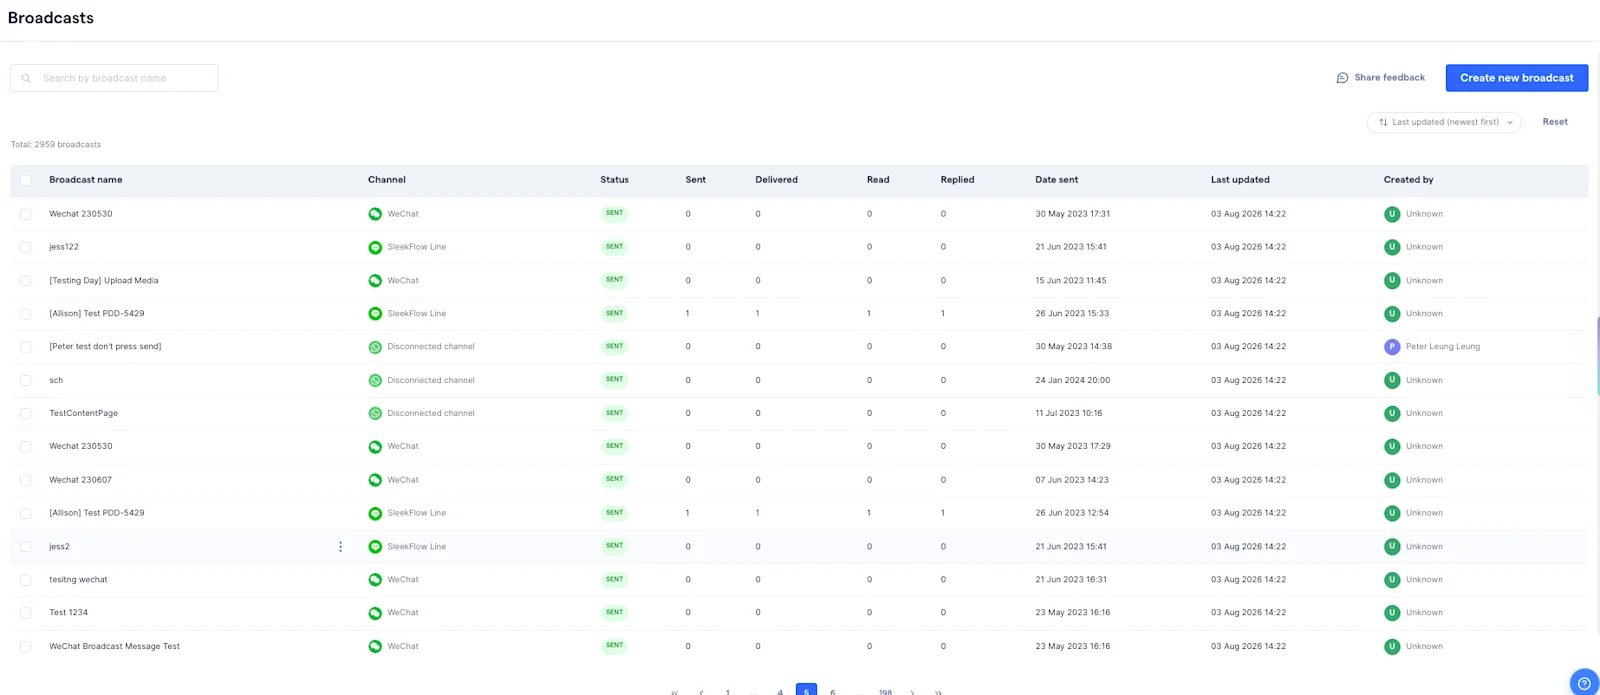
Task: Click the Peter Leung Leung purple avatar
Action: click(1392, 347)
